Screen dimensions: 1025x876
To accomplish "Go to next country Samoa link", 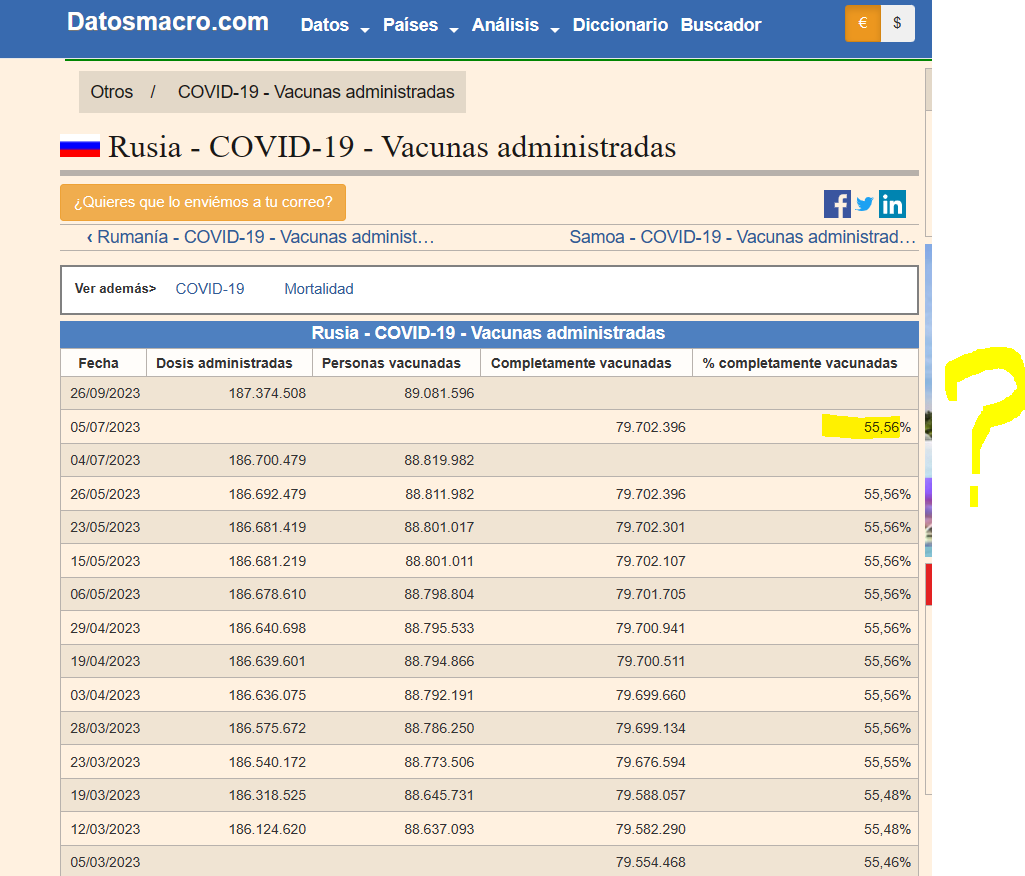I will (743, 237).
